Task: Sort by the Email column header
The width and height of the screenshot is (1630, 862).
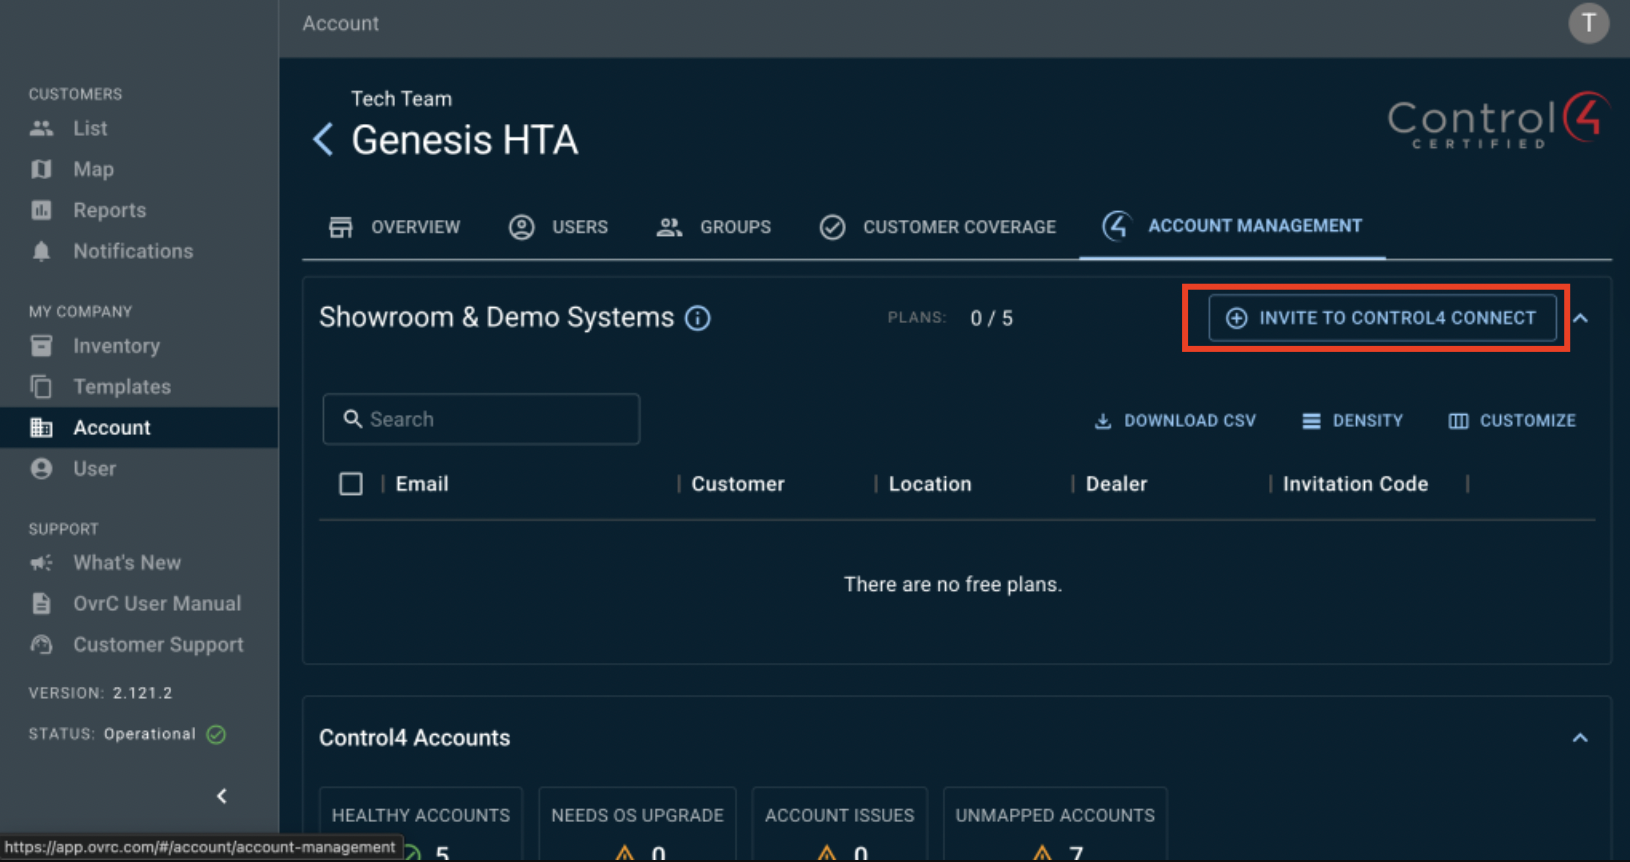Action: [x=422, y=484]
